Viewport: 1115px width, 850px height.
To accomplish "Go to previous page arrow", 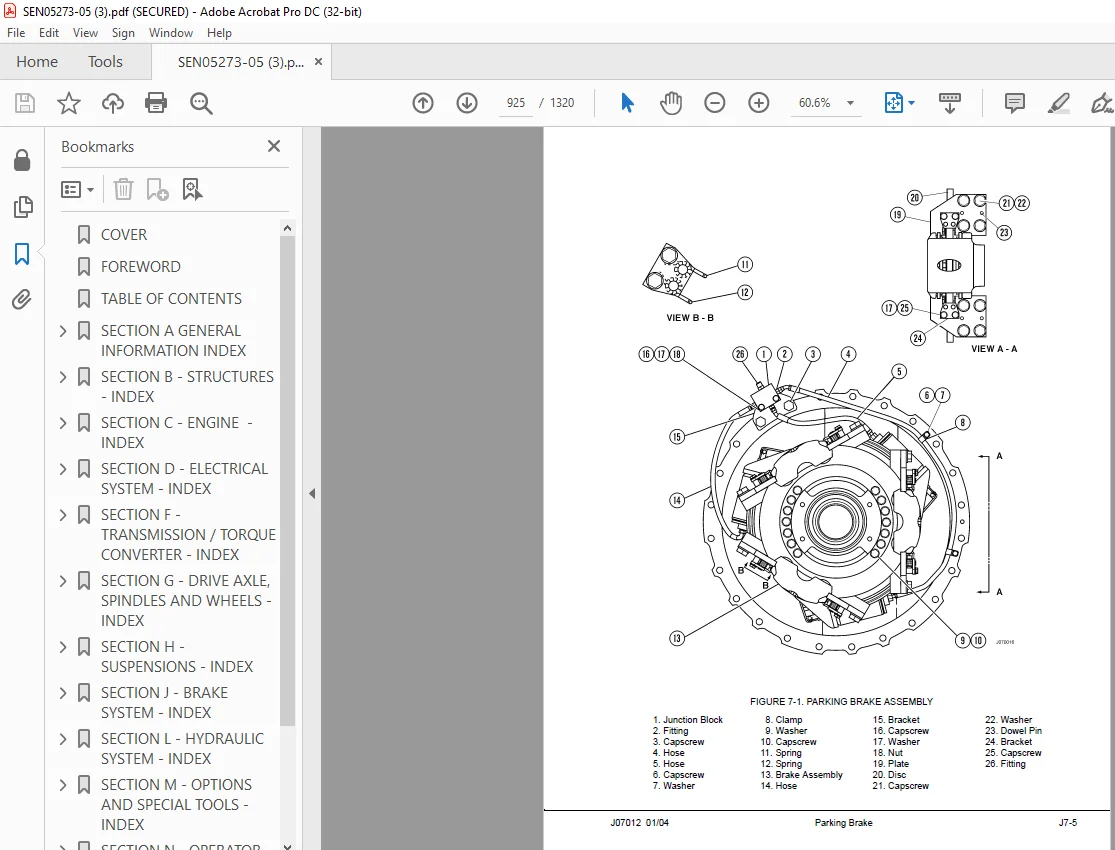I will point(423,103).
